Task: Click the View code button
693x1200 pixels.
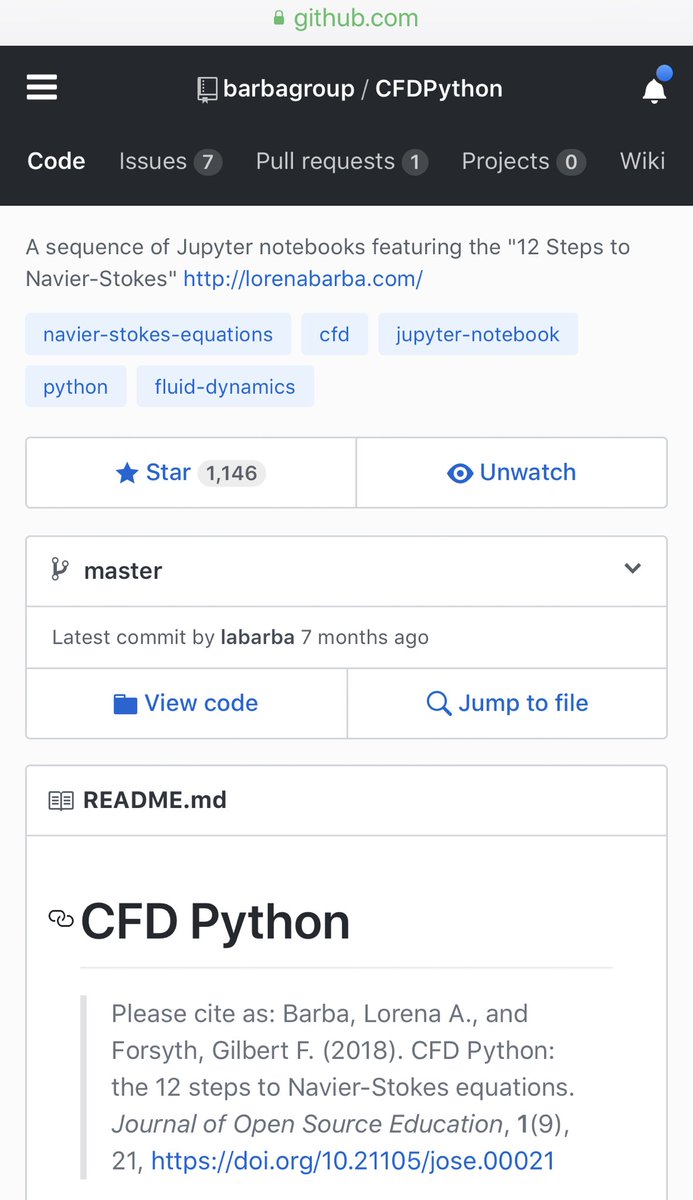Action: [186, 704]
